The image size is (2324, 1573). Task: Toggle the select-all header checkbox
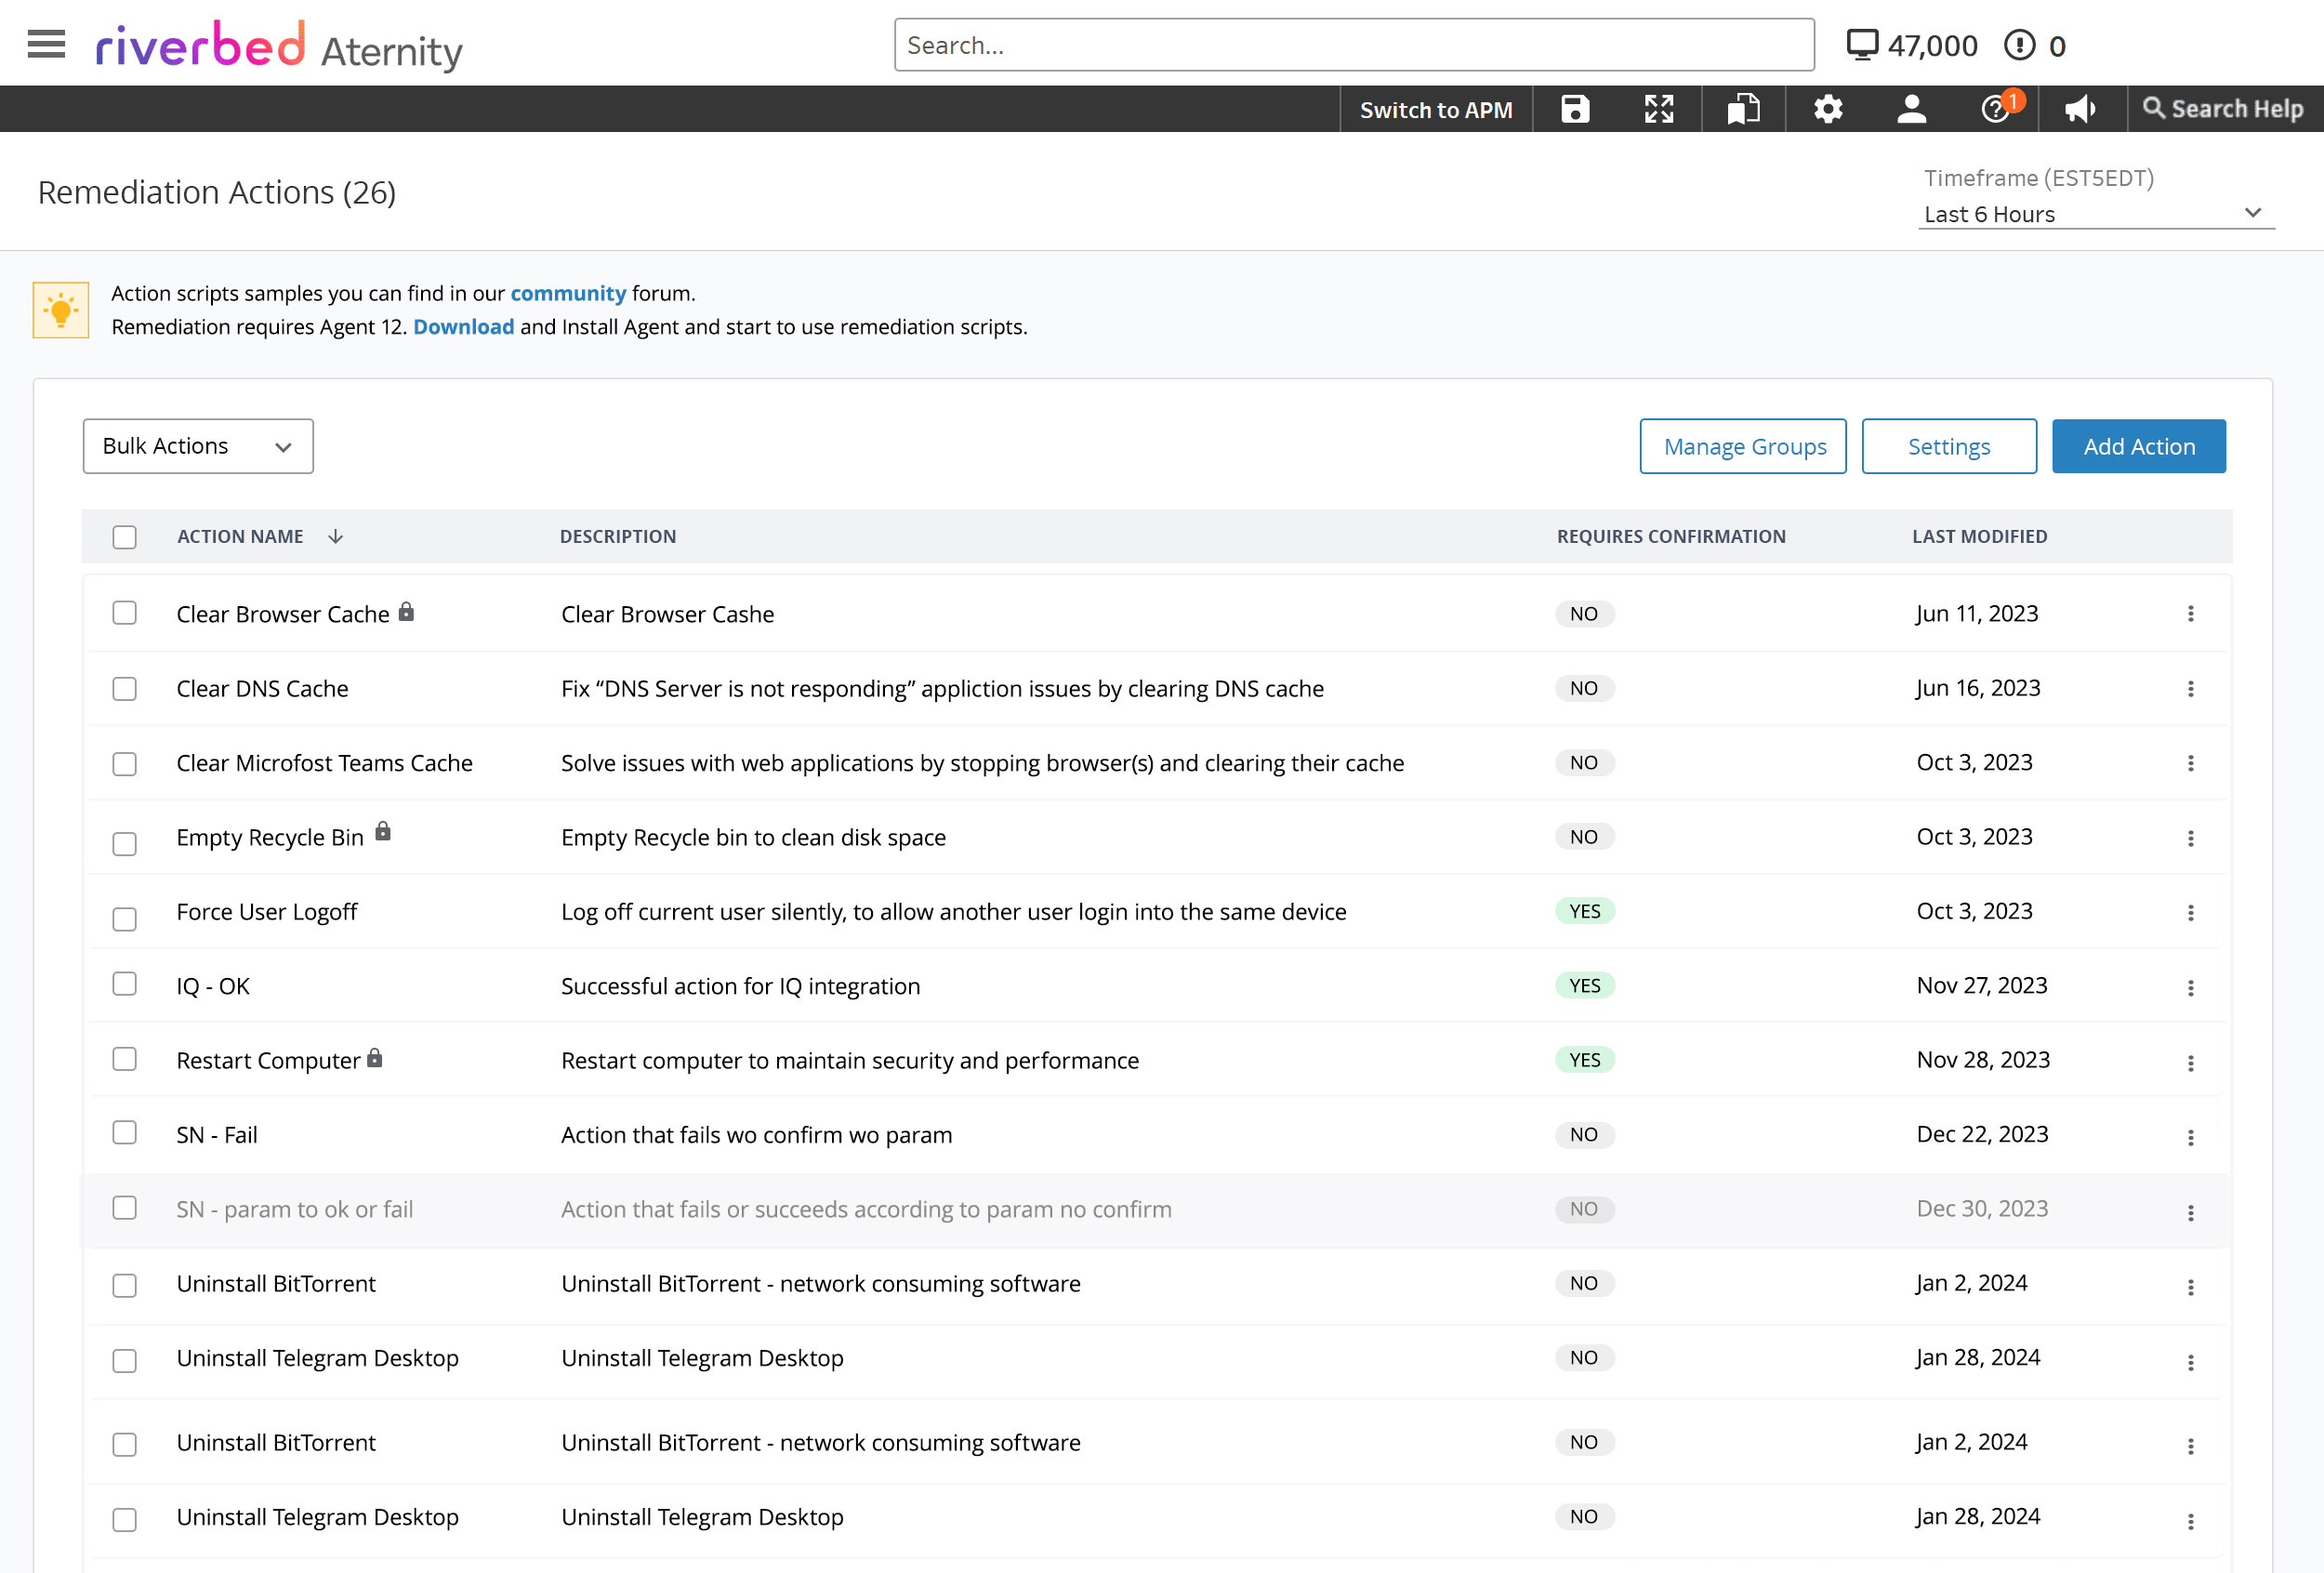[x=124, y=537]
